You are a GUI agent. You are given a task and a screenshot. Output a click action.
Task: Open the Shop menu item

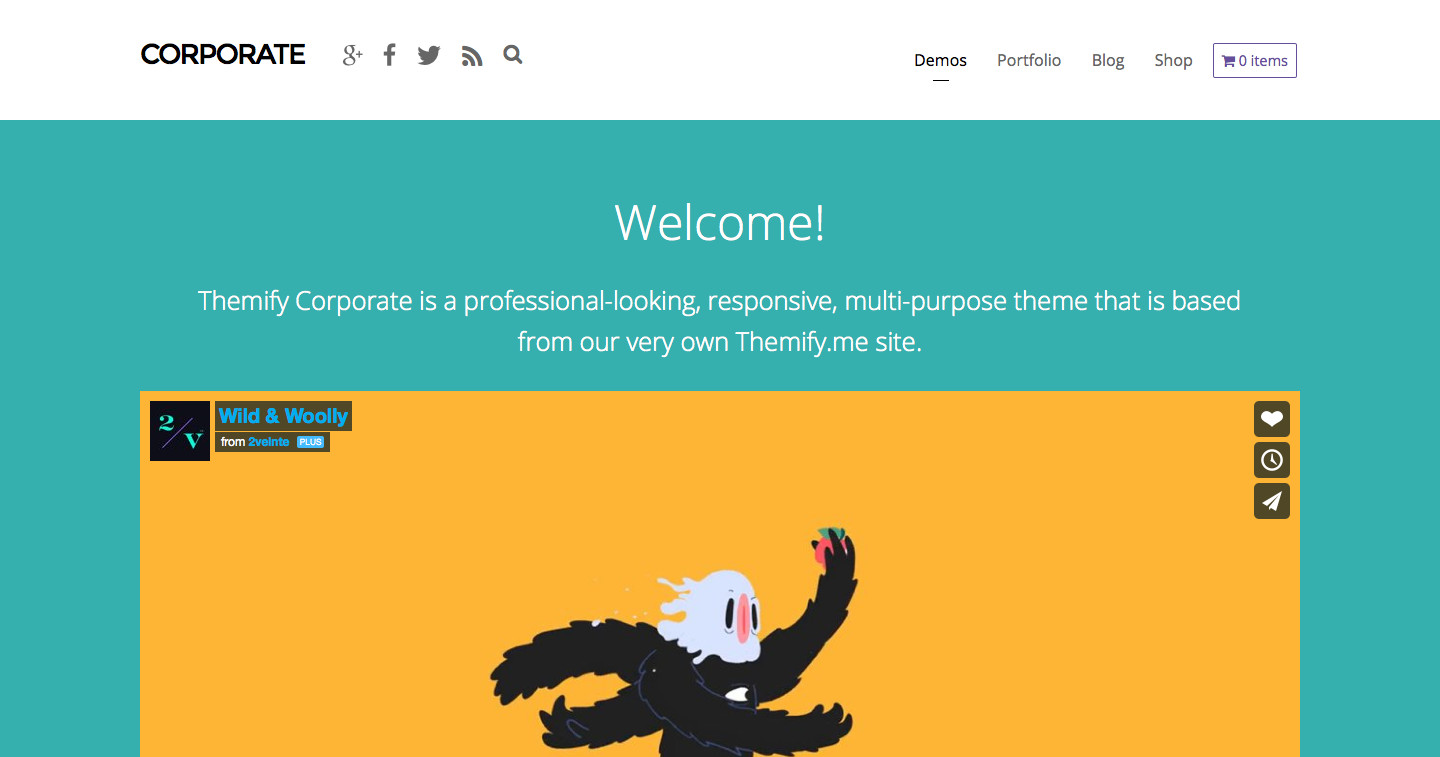1173,60
